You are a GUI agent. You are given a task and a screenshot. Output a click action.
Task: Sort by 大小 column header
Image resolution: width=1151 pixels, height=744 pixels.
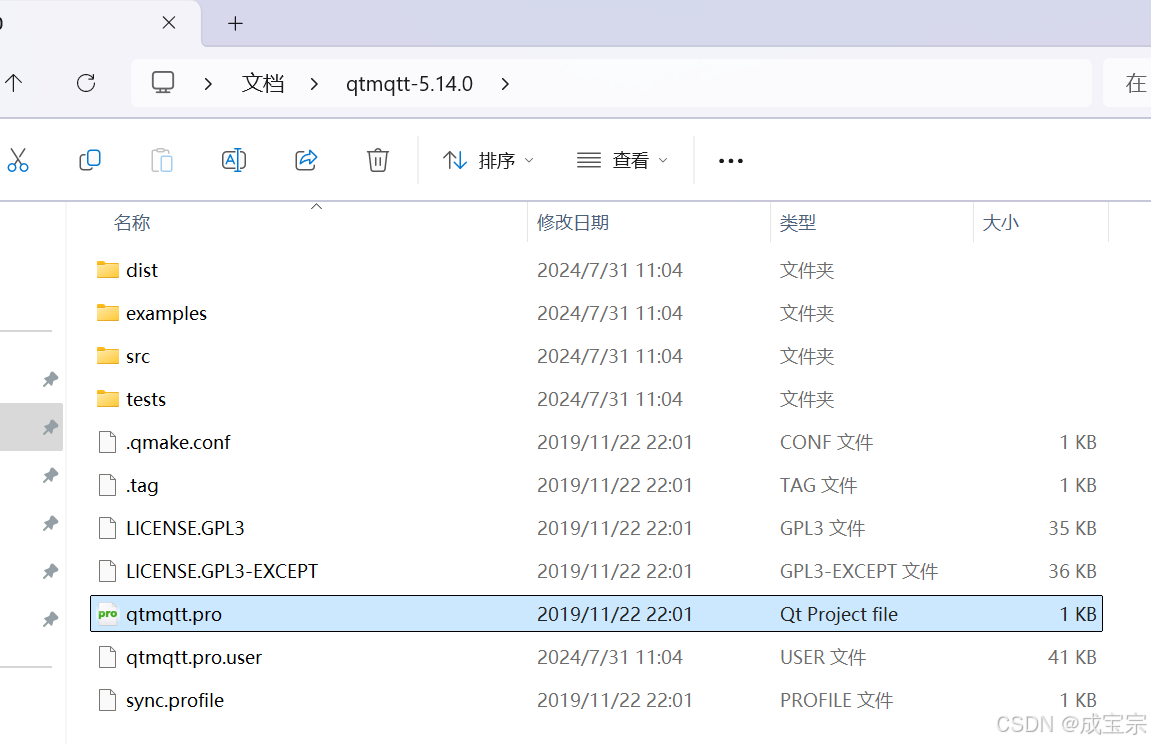pos(1001,222)
